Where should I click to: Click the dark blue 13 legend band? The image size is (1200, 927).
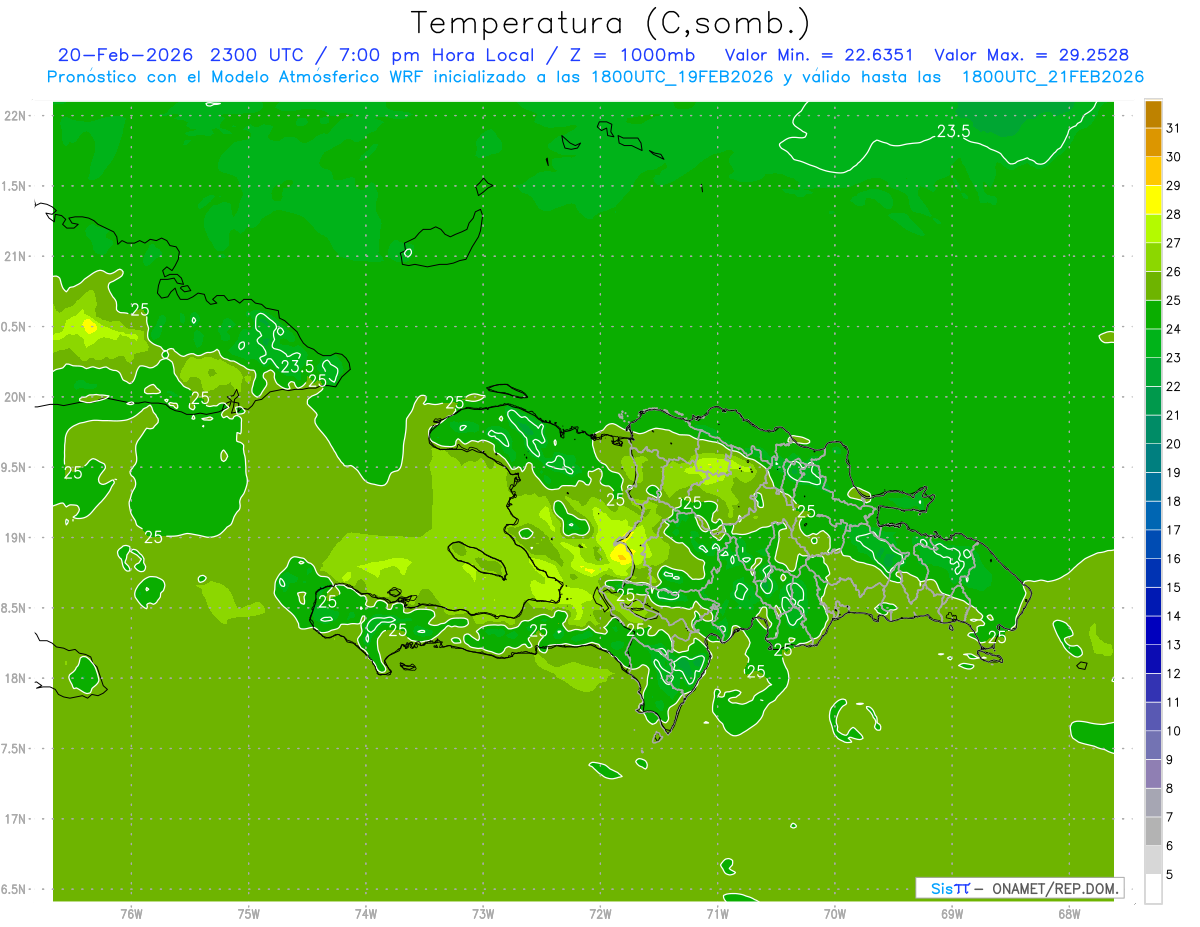pyautogui.click(x=1153, y=631)
